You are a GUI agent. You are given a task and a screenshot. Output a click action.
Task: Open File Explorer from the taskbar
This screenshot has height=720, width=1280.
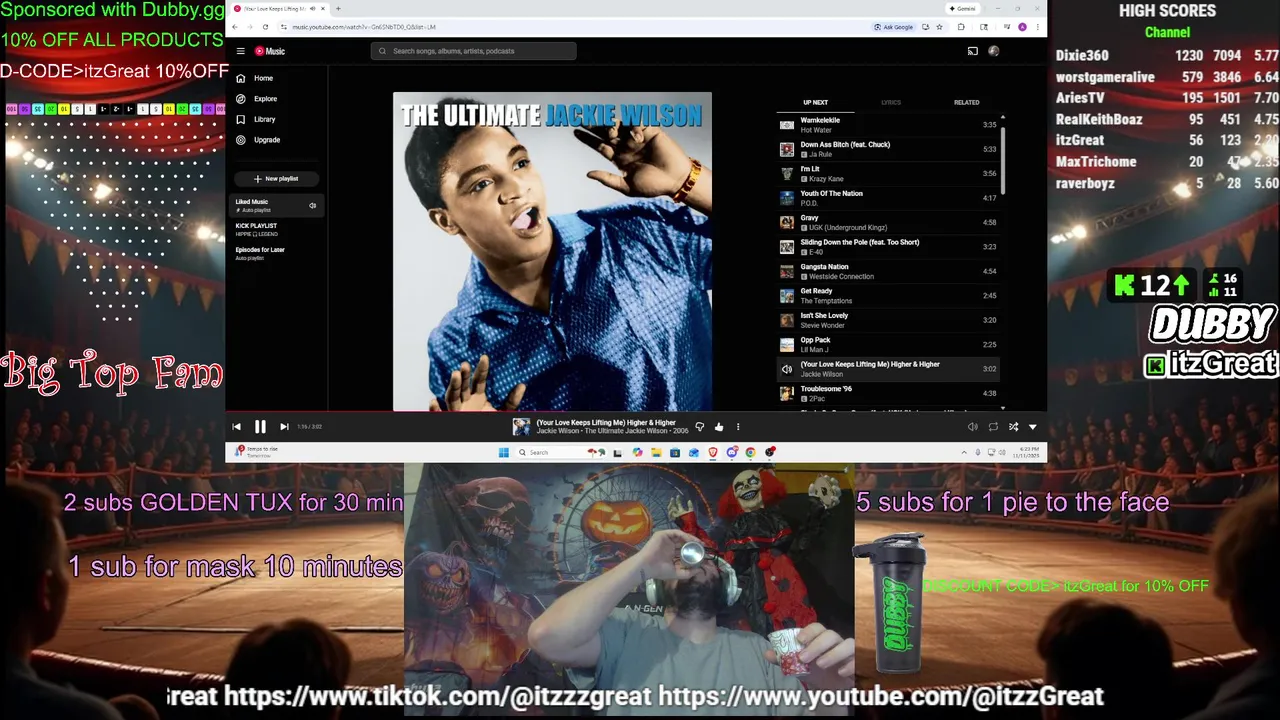[656, 452]
